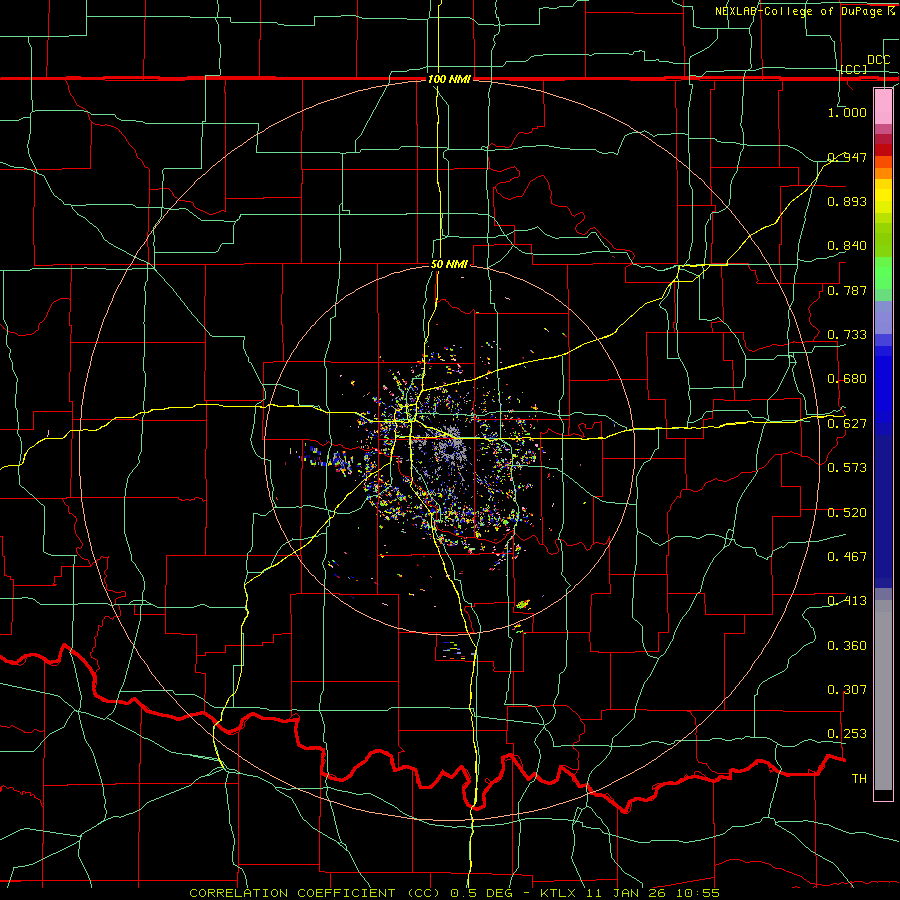Click the 50 NMI range ring label
Screen dimensions: 900x900
(x=449, y=264)
